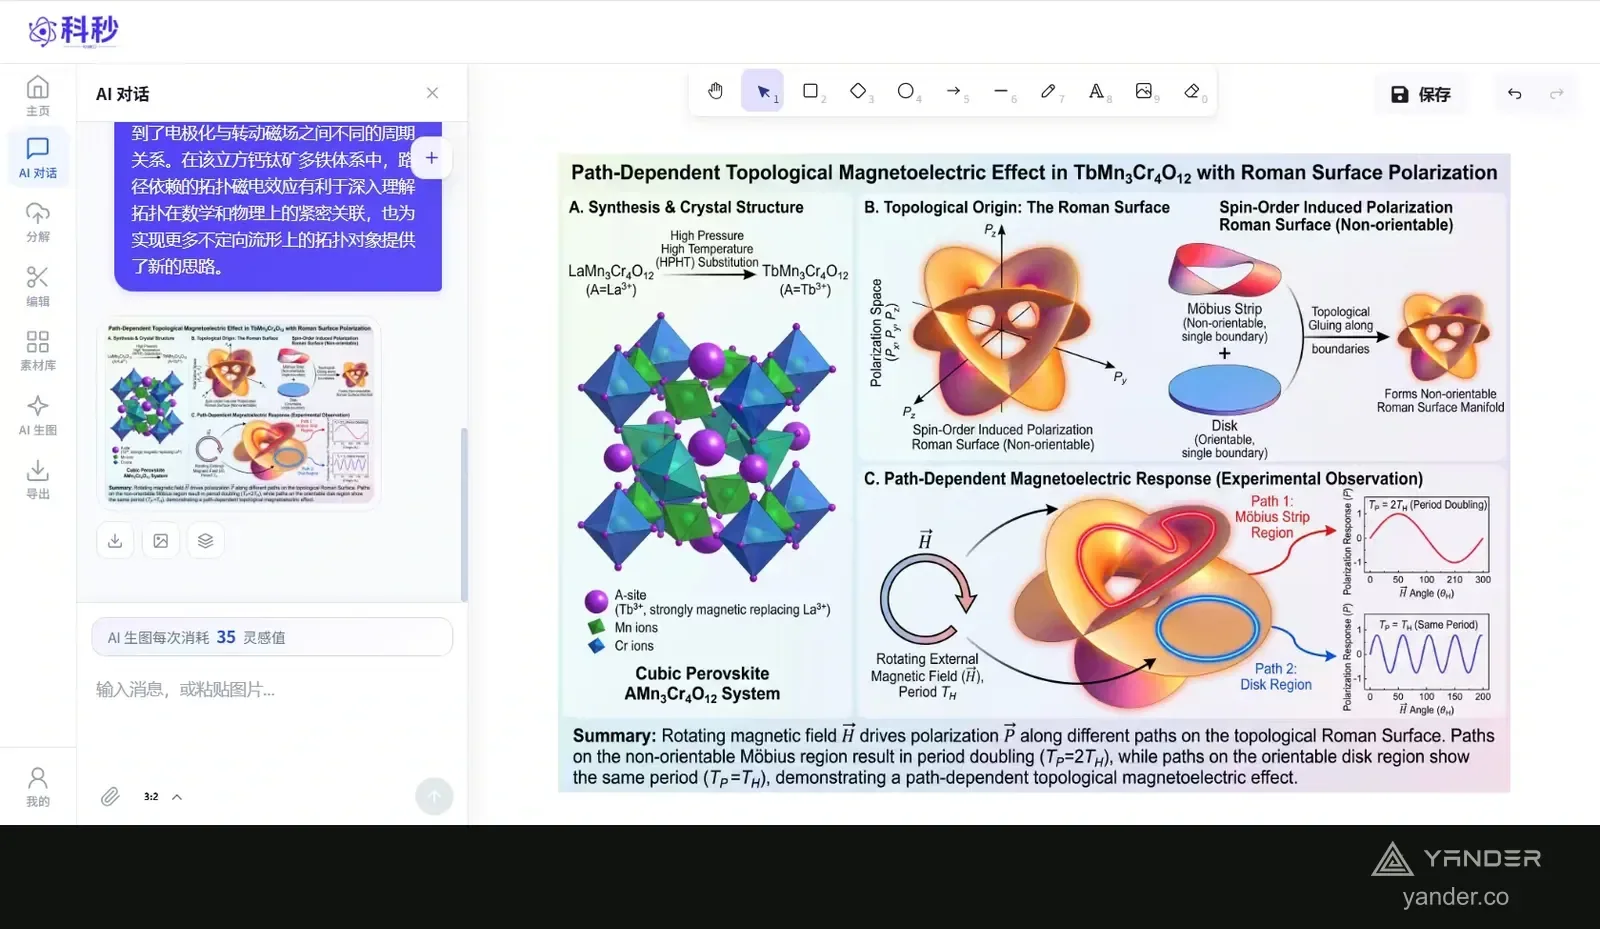Open 我的 profile in the sidebar
This screenshot has height=929, width=1600.
38,786
